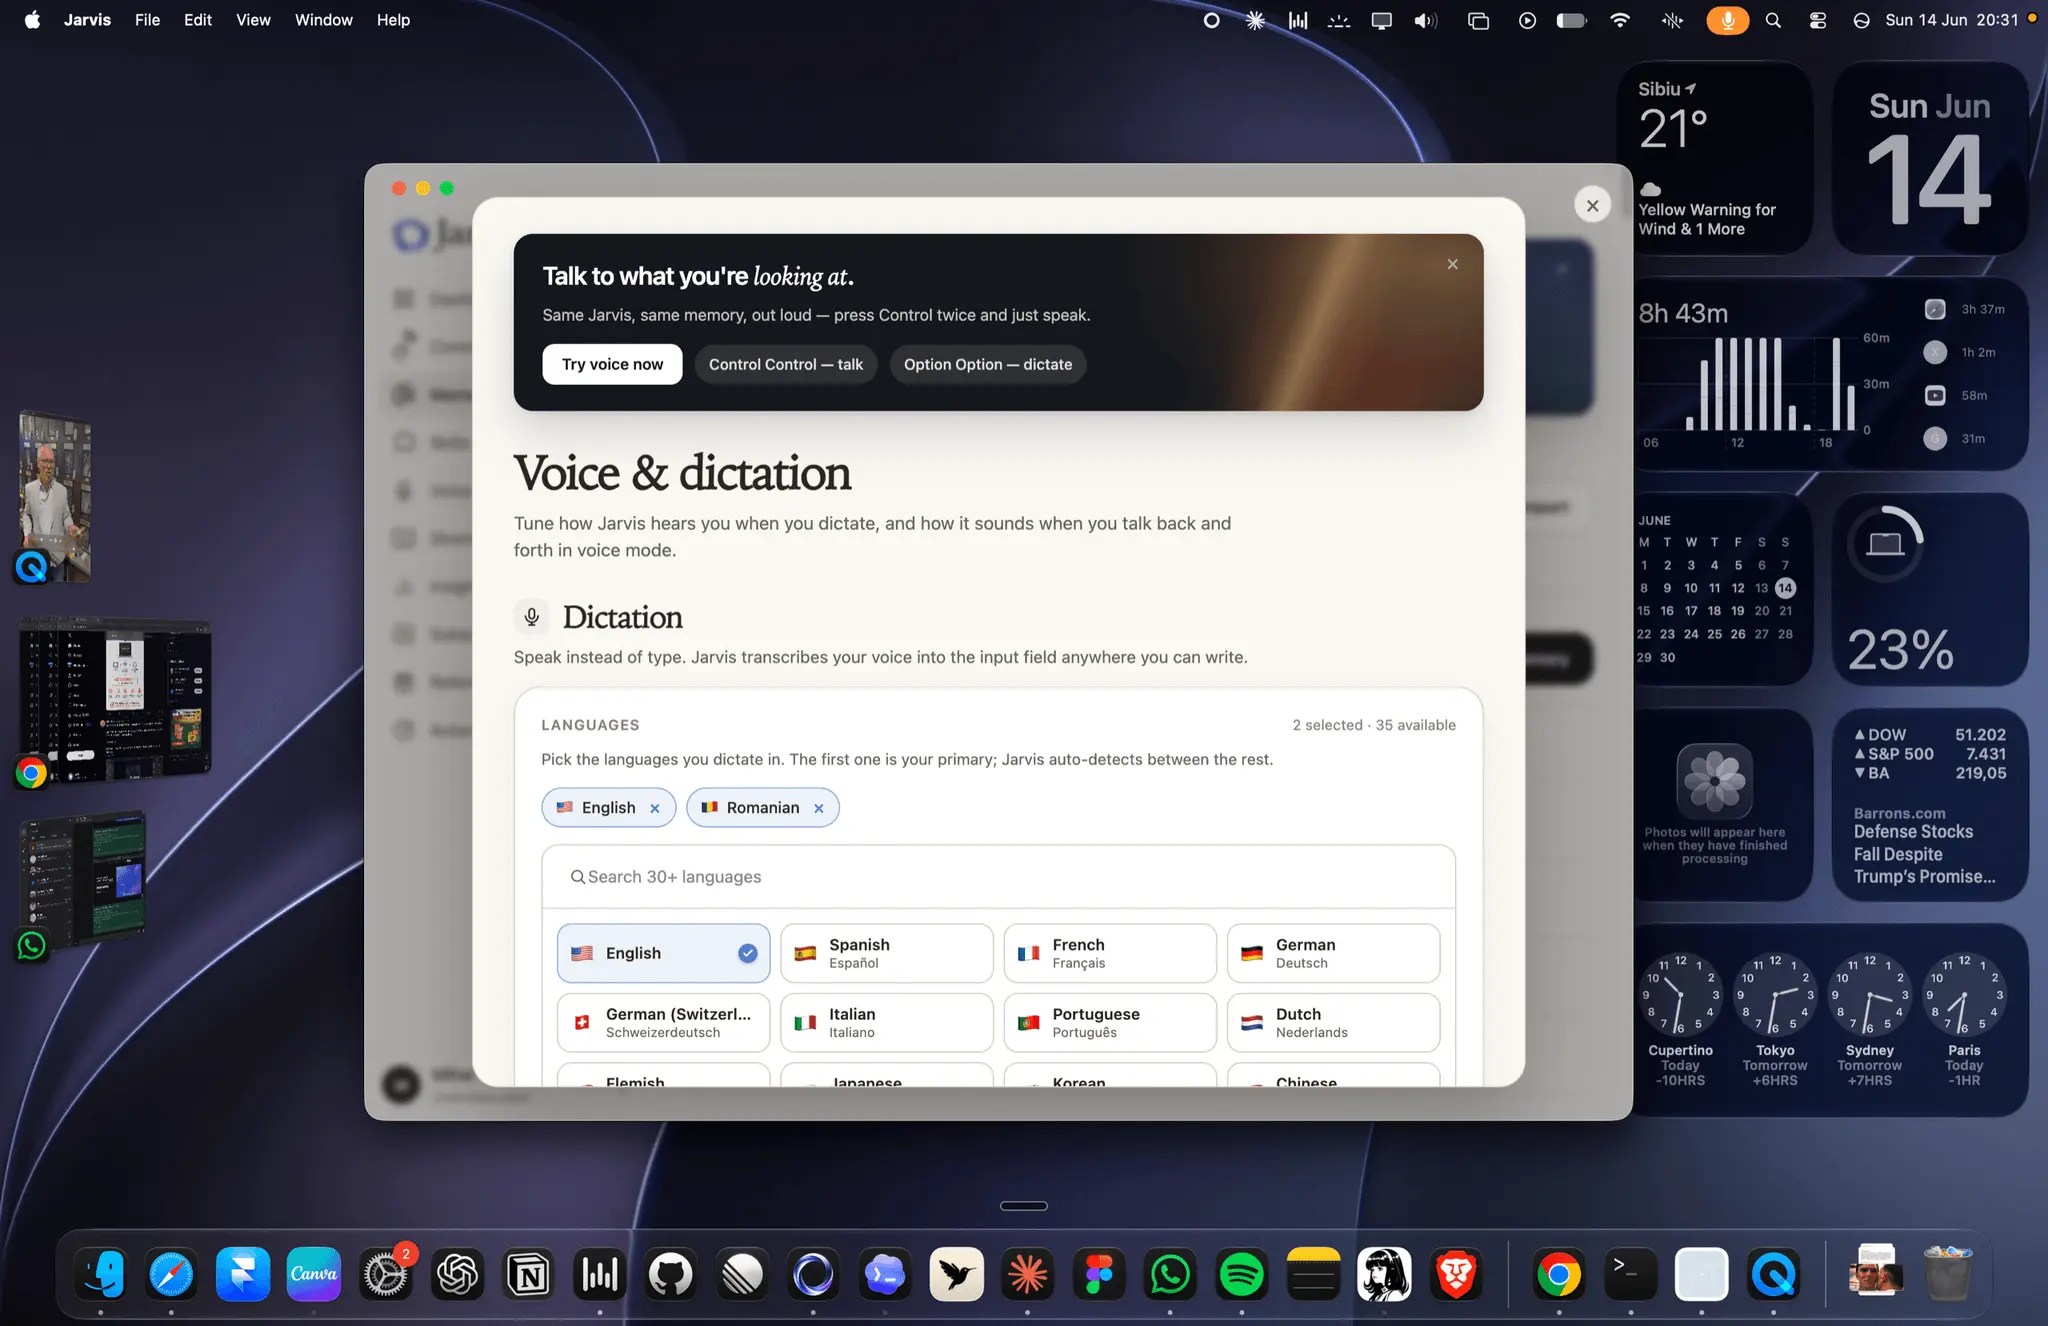Open the Help menu
The height and width of the screenshot is (1326, 2048).
tap(393, 20)
